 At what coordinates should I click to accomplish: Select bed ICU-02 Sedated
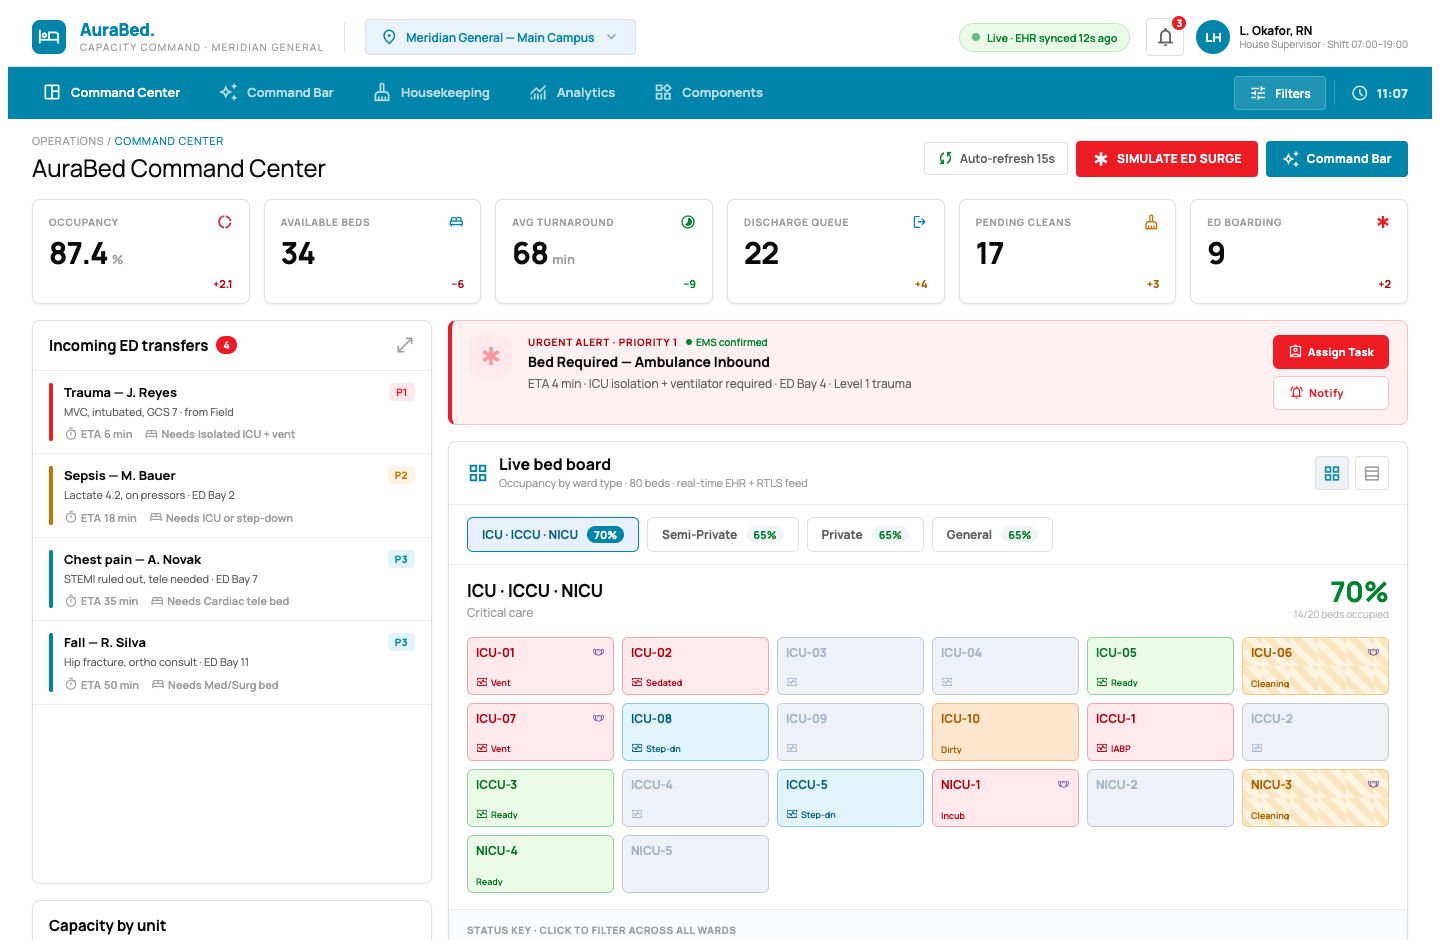tap(695, 666)
